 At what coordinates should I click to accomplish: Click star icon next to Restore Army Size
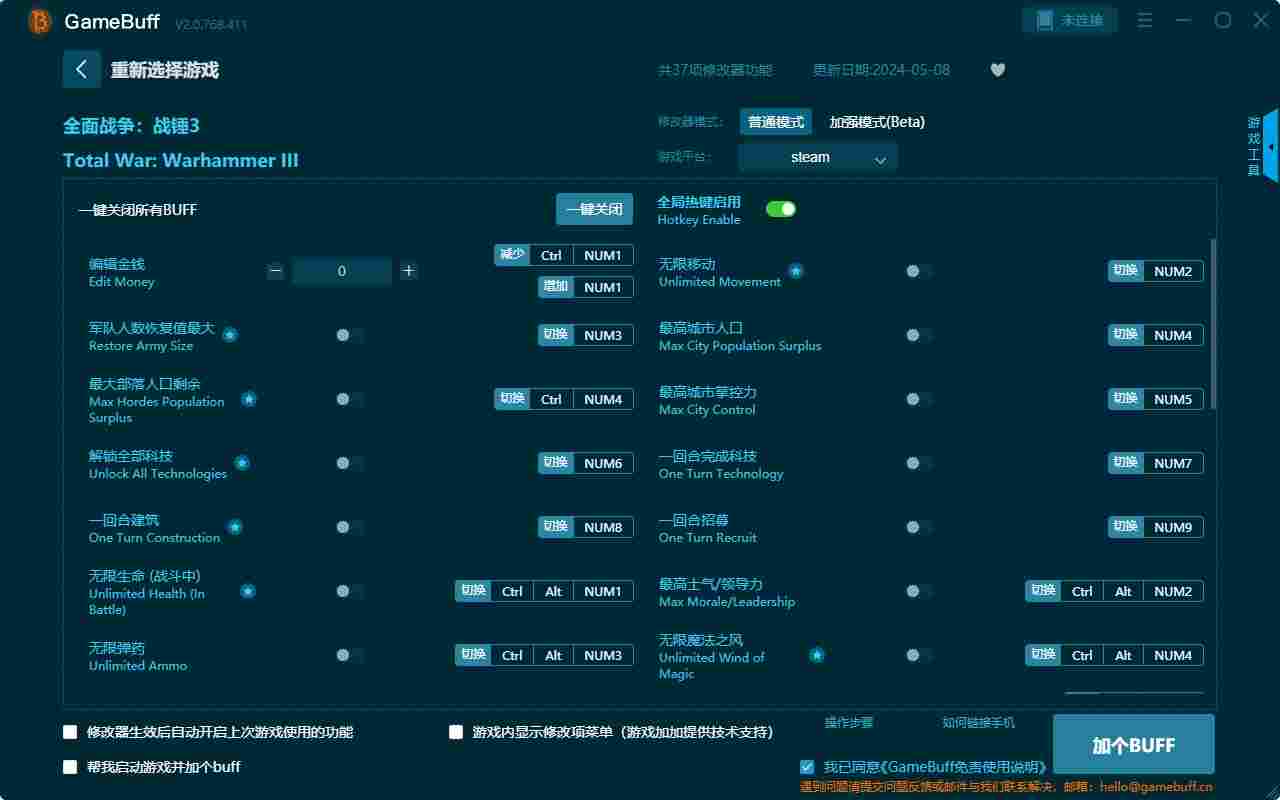230,335
